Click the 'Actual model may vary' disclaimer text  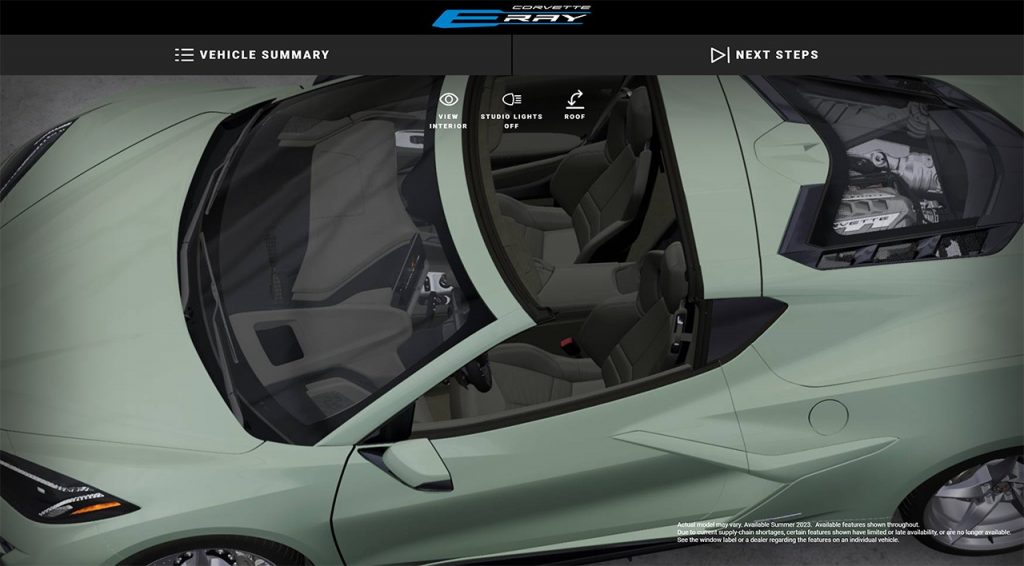799,525
